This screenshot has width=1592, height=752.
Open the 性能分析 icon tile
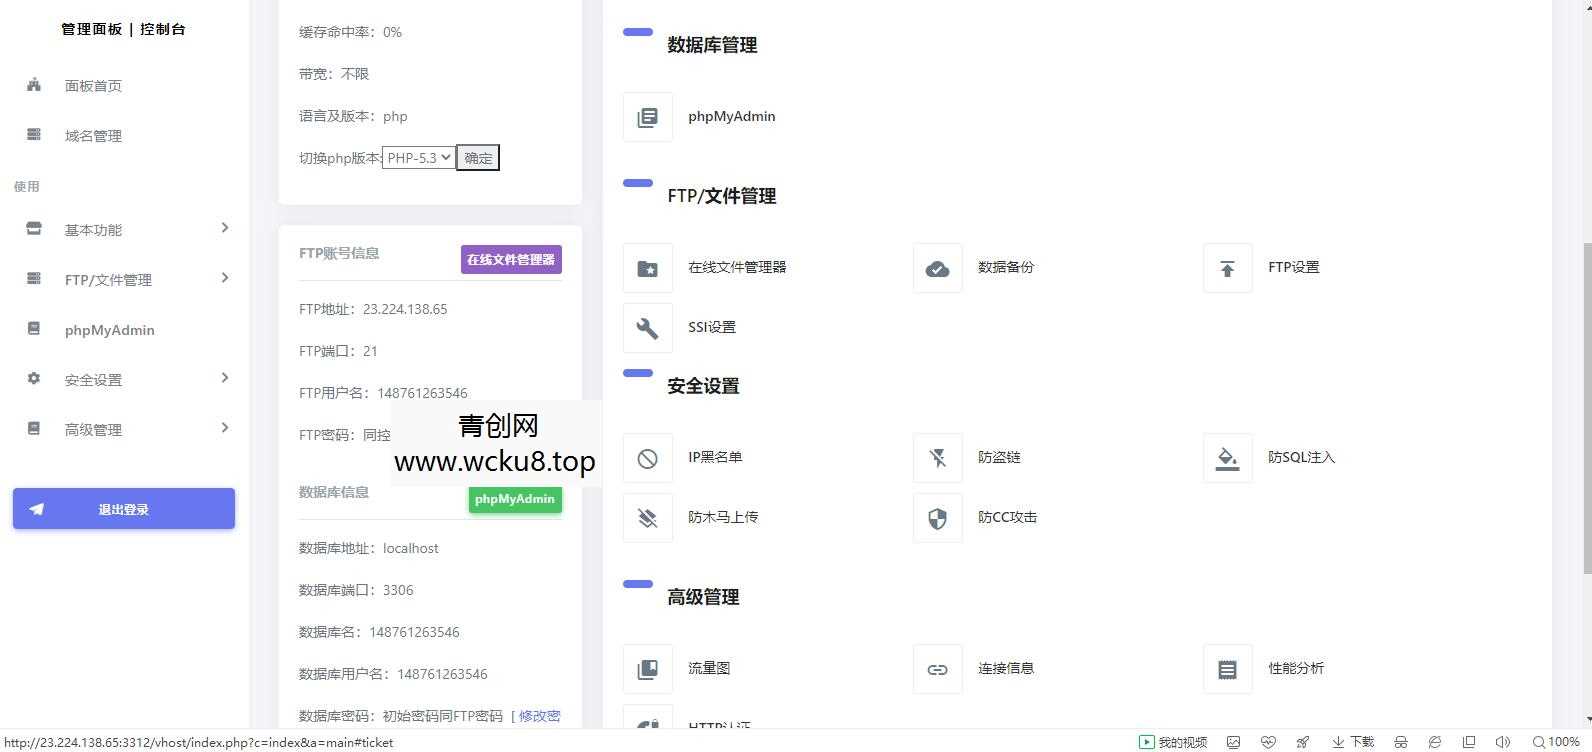(x=1228, y=669)
